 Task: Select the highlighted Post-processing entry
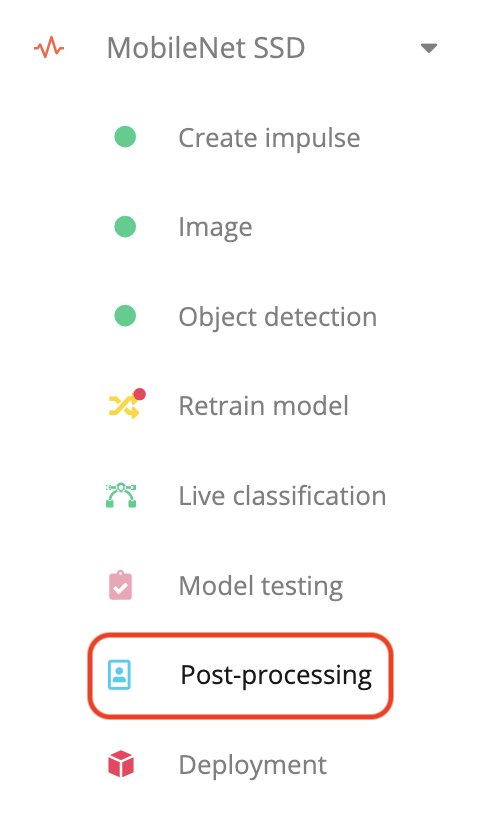point(241,675)
